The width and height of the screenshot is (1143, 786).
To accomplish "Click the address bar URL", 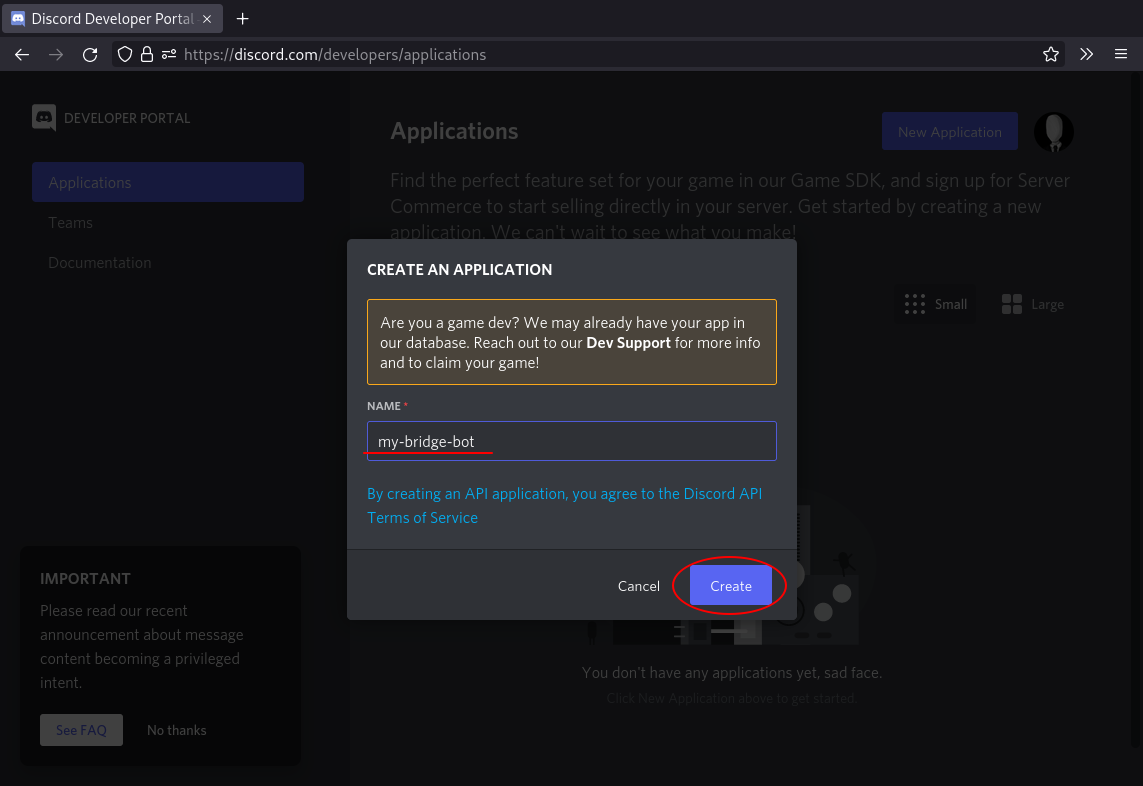I will (335, 55).
